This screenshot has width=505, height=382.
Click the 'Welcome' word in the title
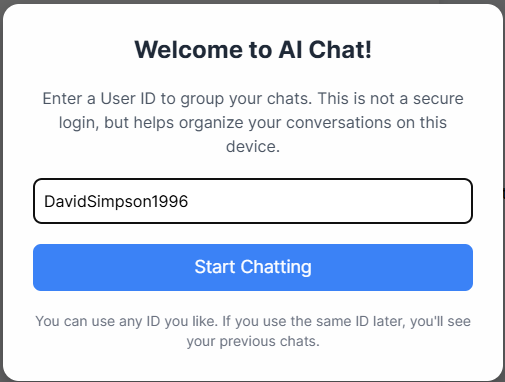coord(189,50)
